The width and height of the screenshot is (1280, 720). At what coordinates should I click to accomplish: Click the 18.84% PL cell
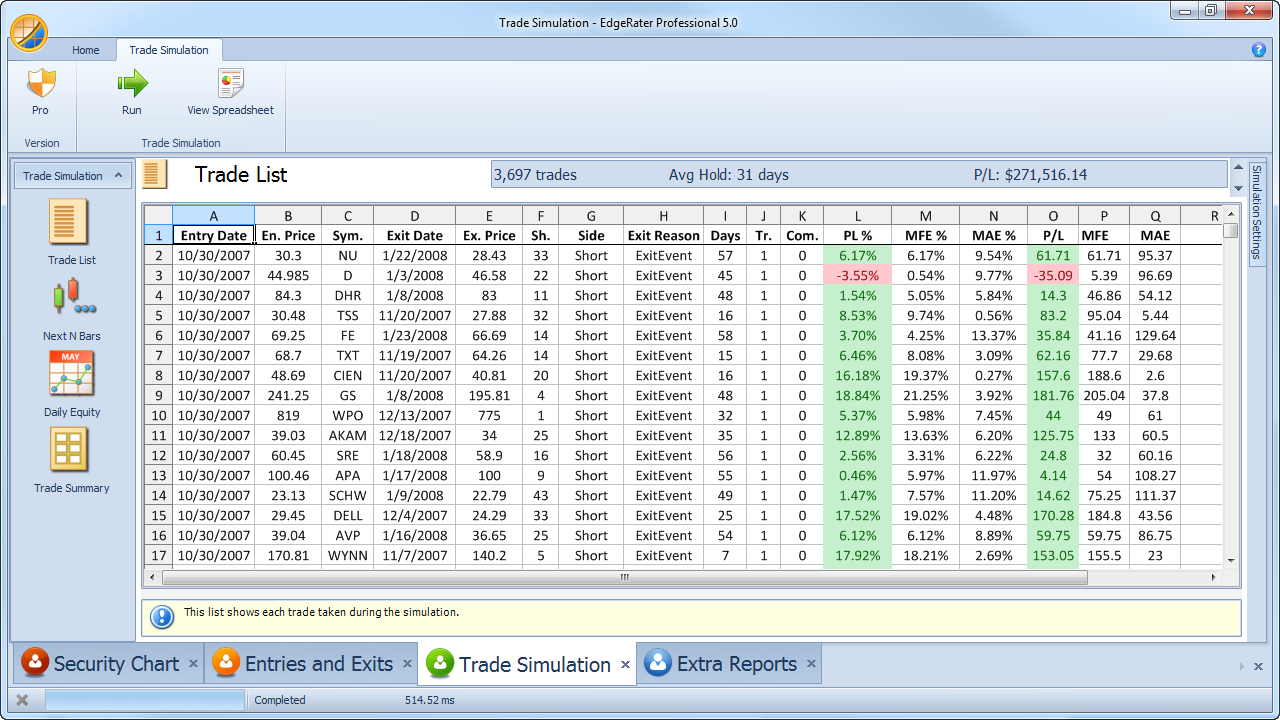(858, 395)
